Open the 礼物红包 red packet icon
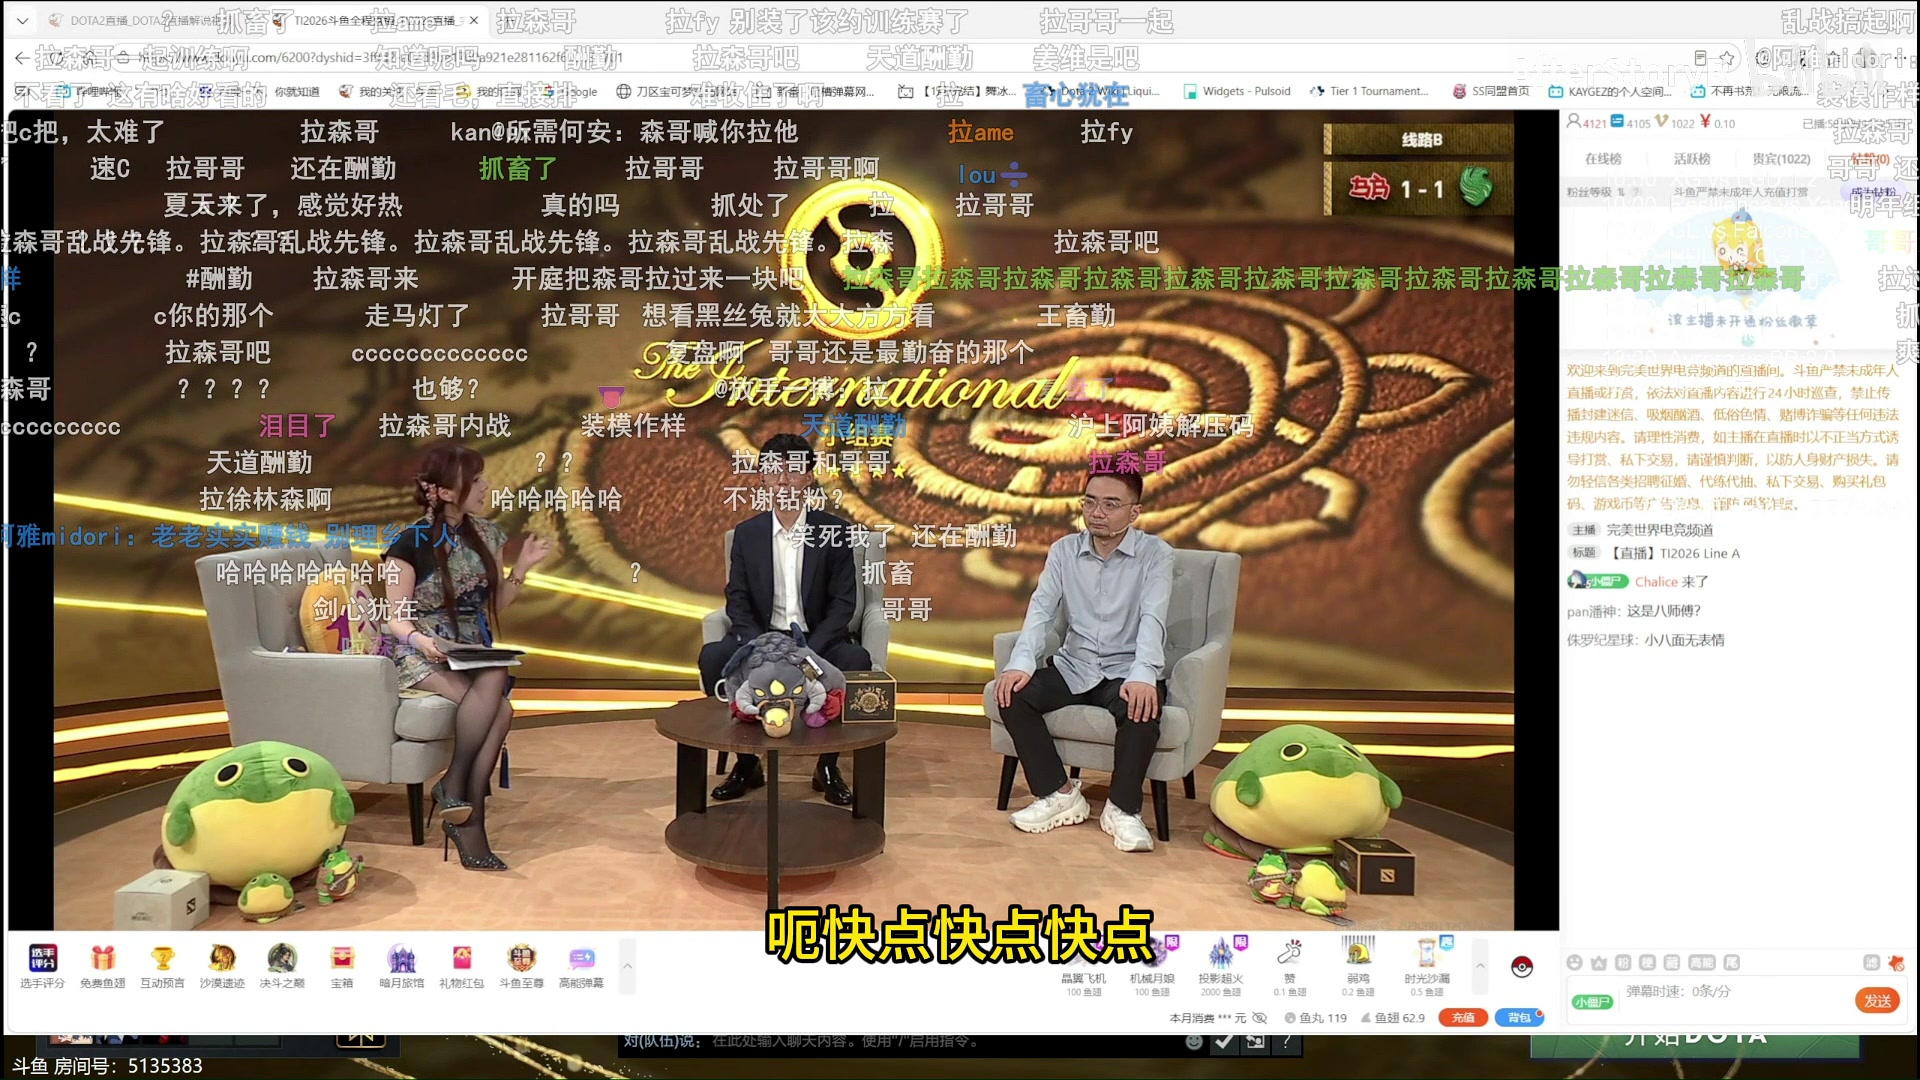Screen dimensions: 1920x1080 click(x=461, y=966)
